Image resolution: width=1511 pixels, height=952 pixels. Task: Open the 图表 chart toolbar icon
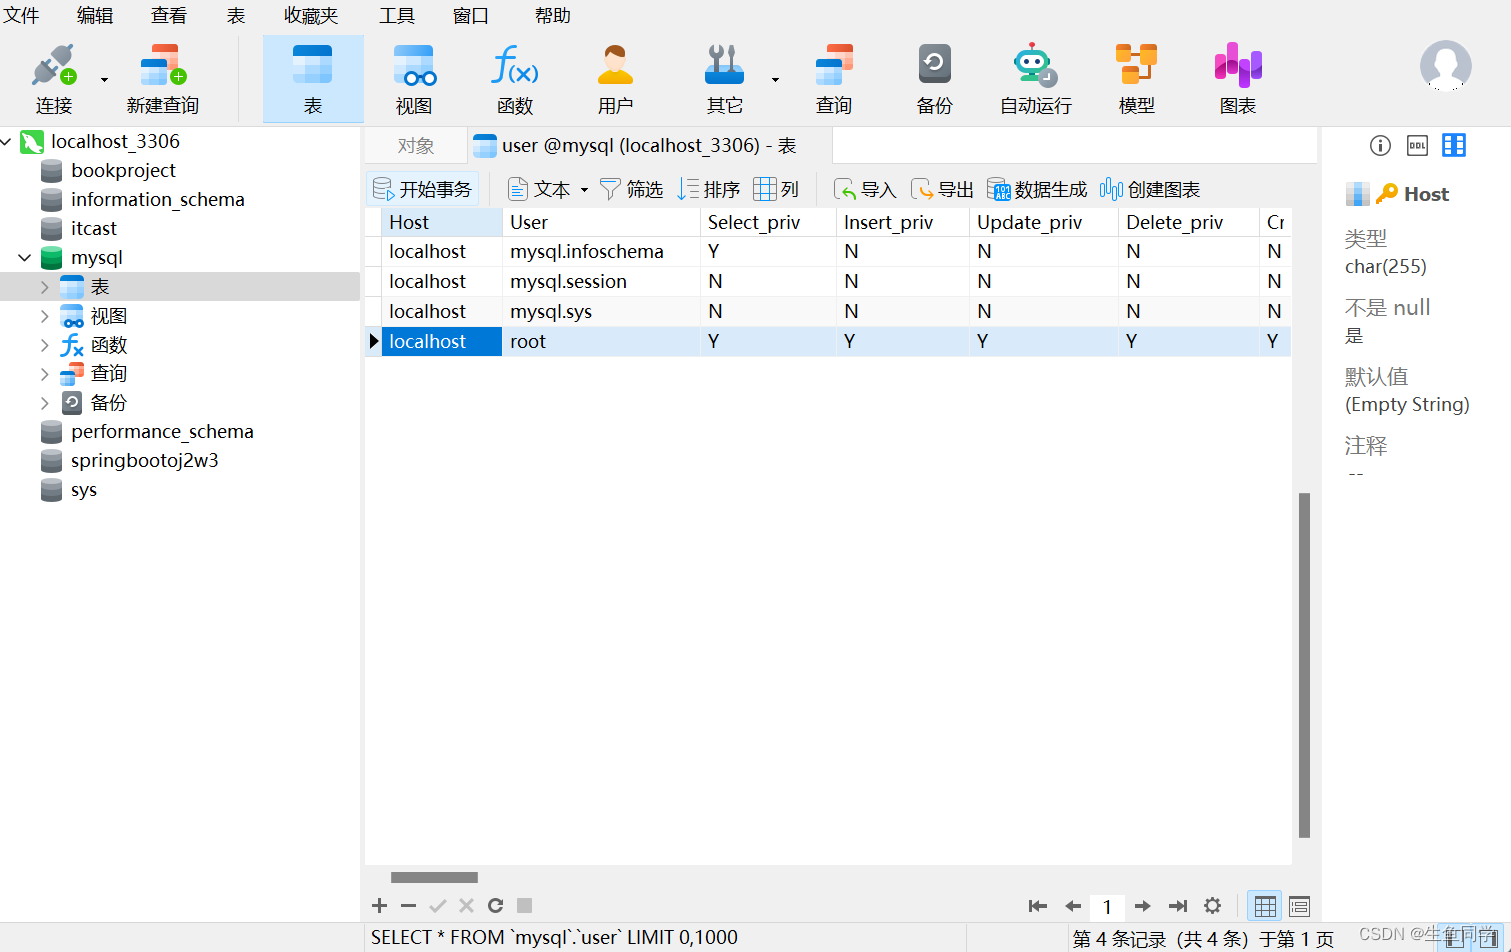[x=1238, y=79]
